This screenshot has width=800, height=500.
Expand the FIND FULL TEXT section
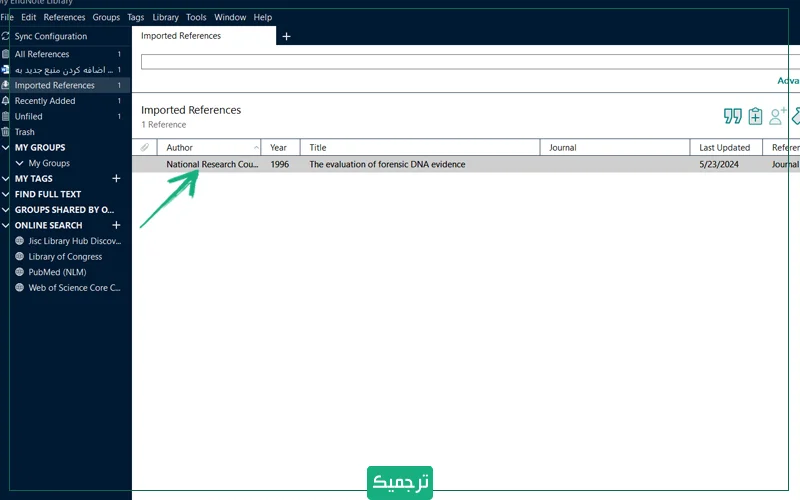(x=6, y=194)
